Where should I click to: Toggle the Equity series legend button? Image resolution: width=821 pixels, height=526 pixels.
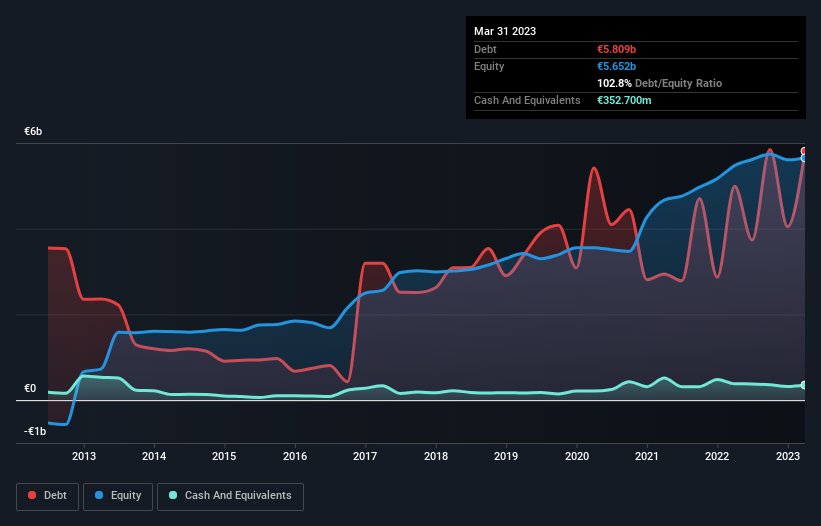(118, 496)
